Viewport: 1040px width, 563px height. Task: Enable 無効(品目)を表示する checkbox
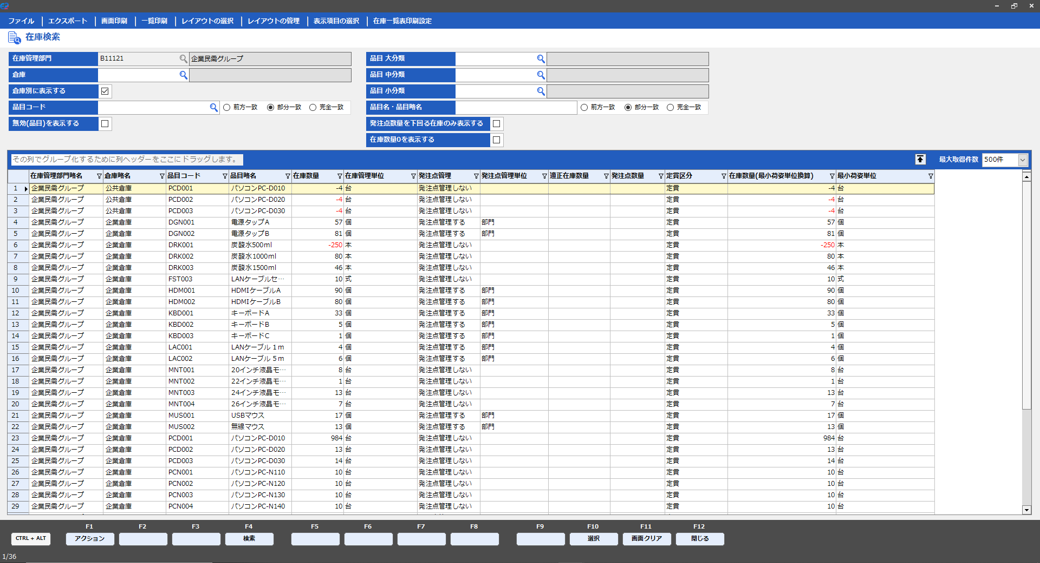tap(105, 123)
